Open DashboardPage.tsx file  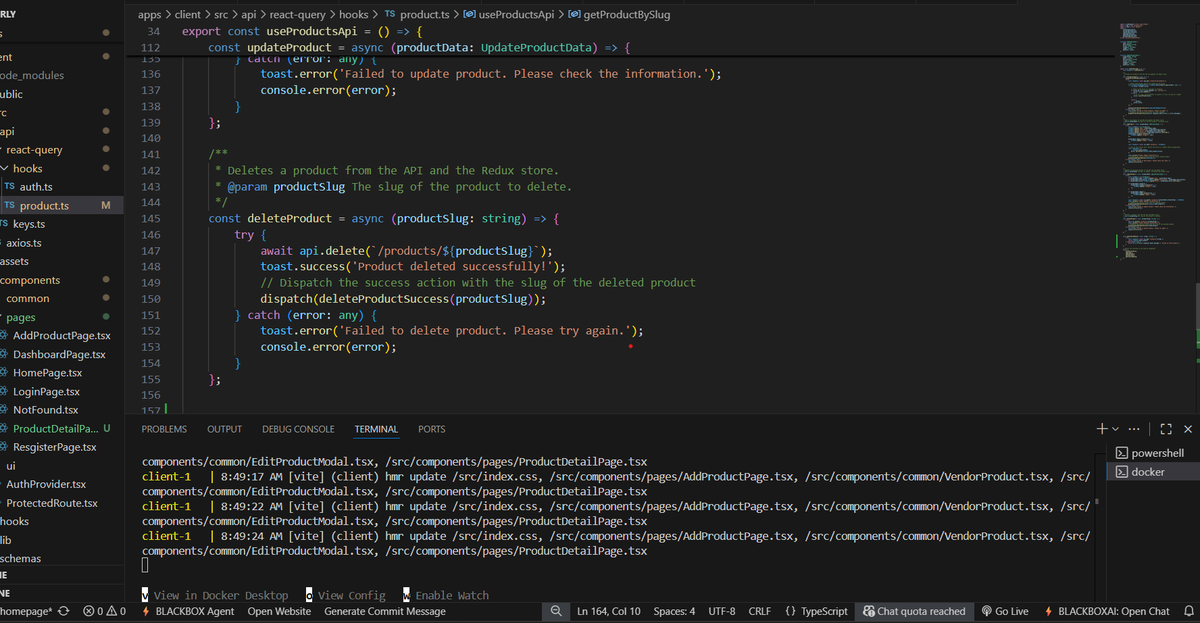tap(59, 354)
